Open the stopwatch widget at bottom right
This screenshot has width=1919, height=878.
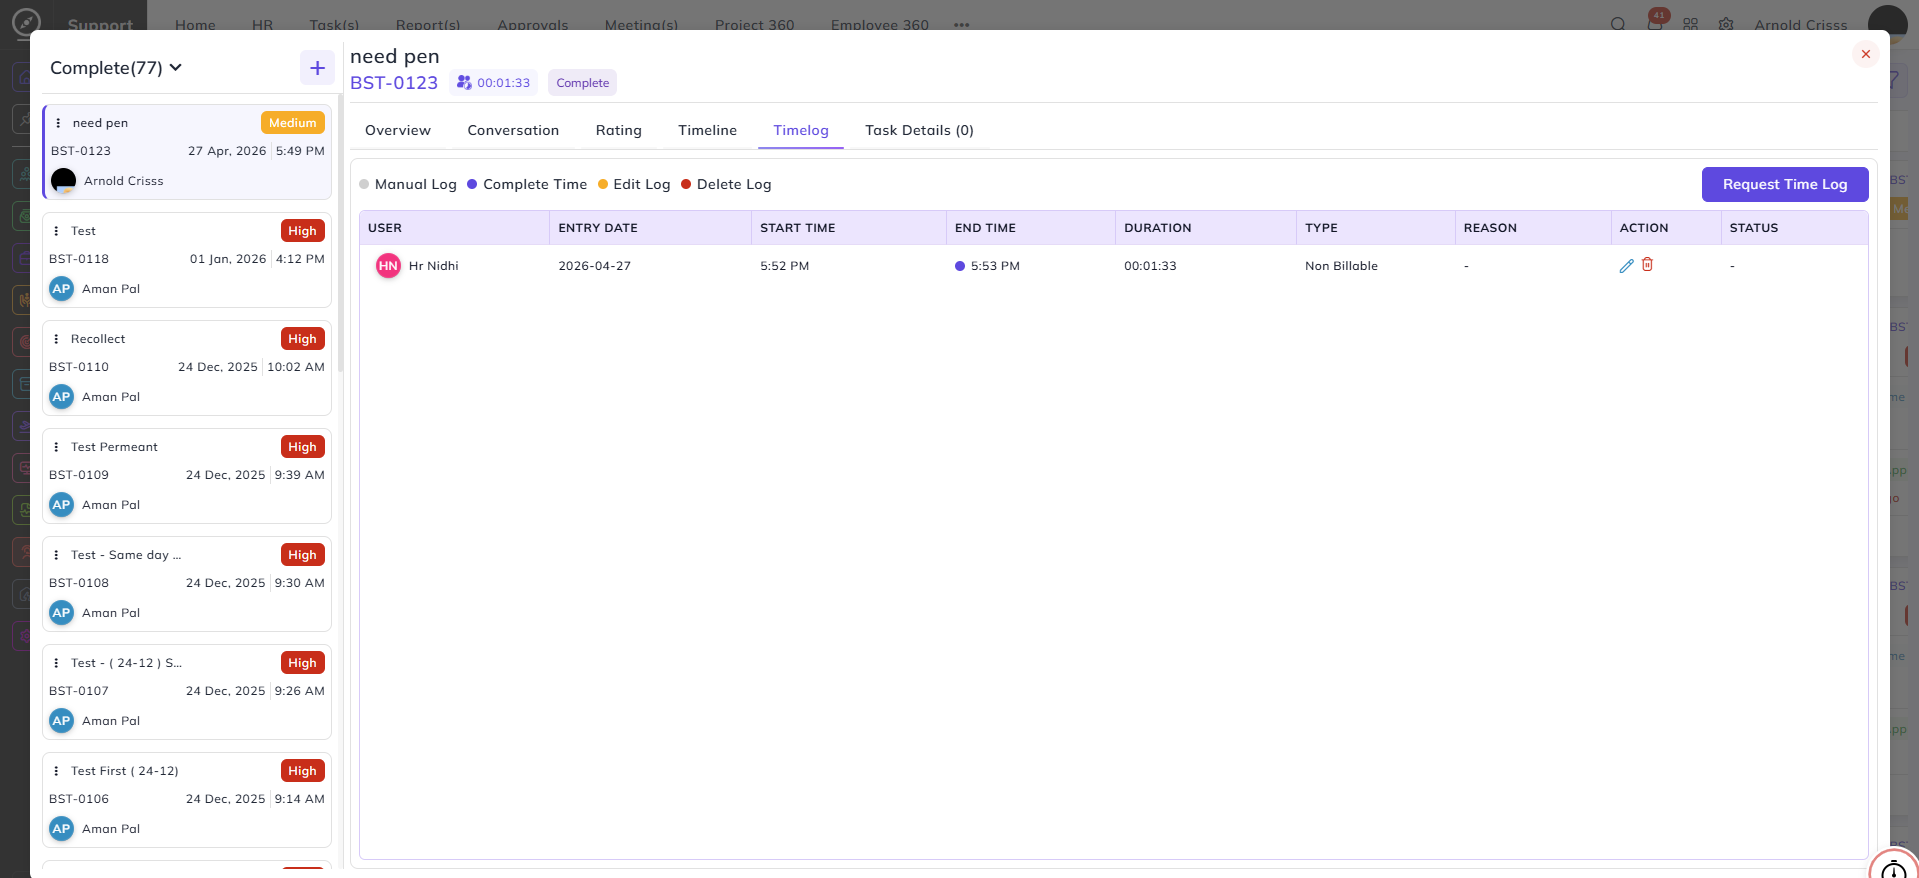click(x=1893, y=866)
